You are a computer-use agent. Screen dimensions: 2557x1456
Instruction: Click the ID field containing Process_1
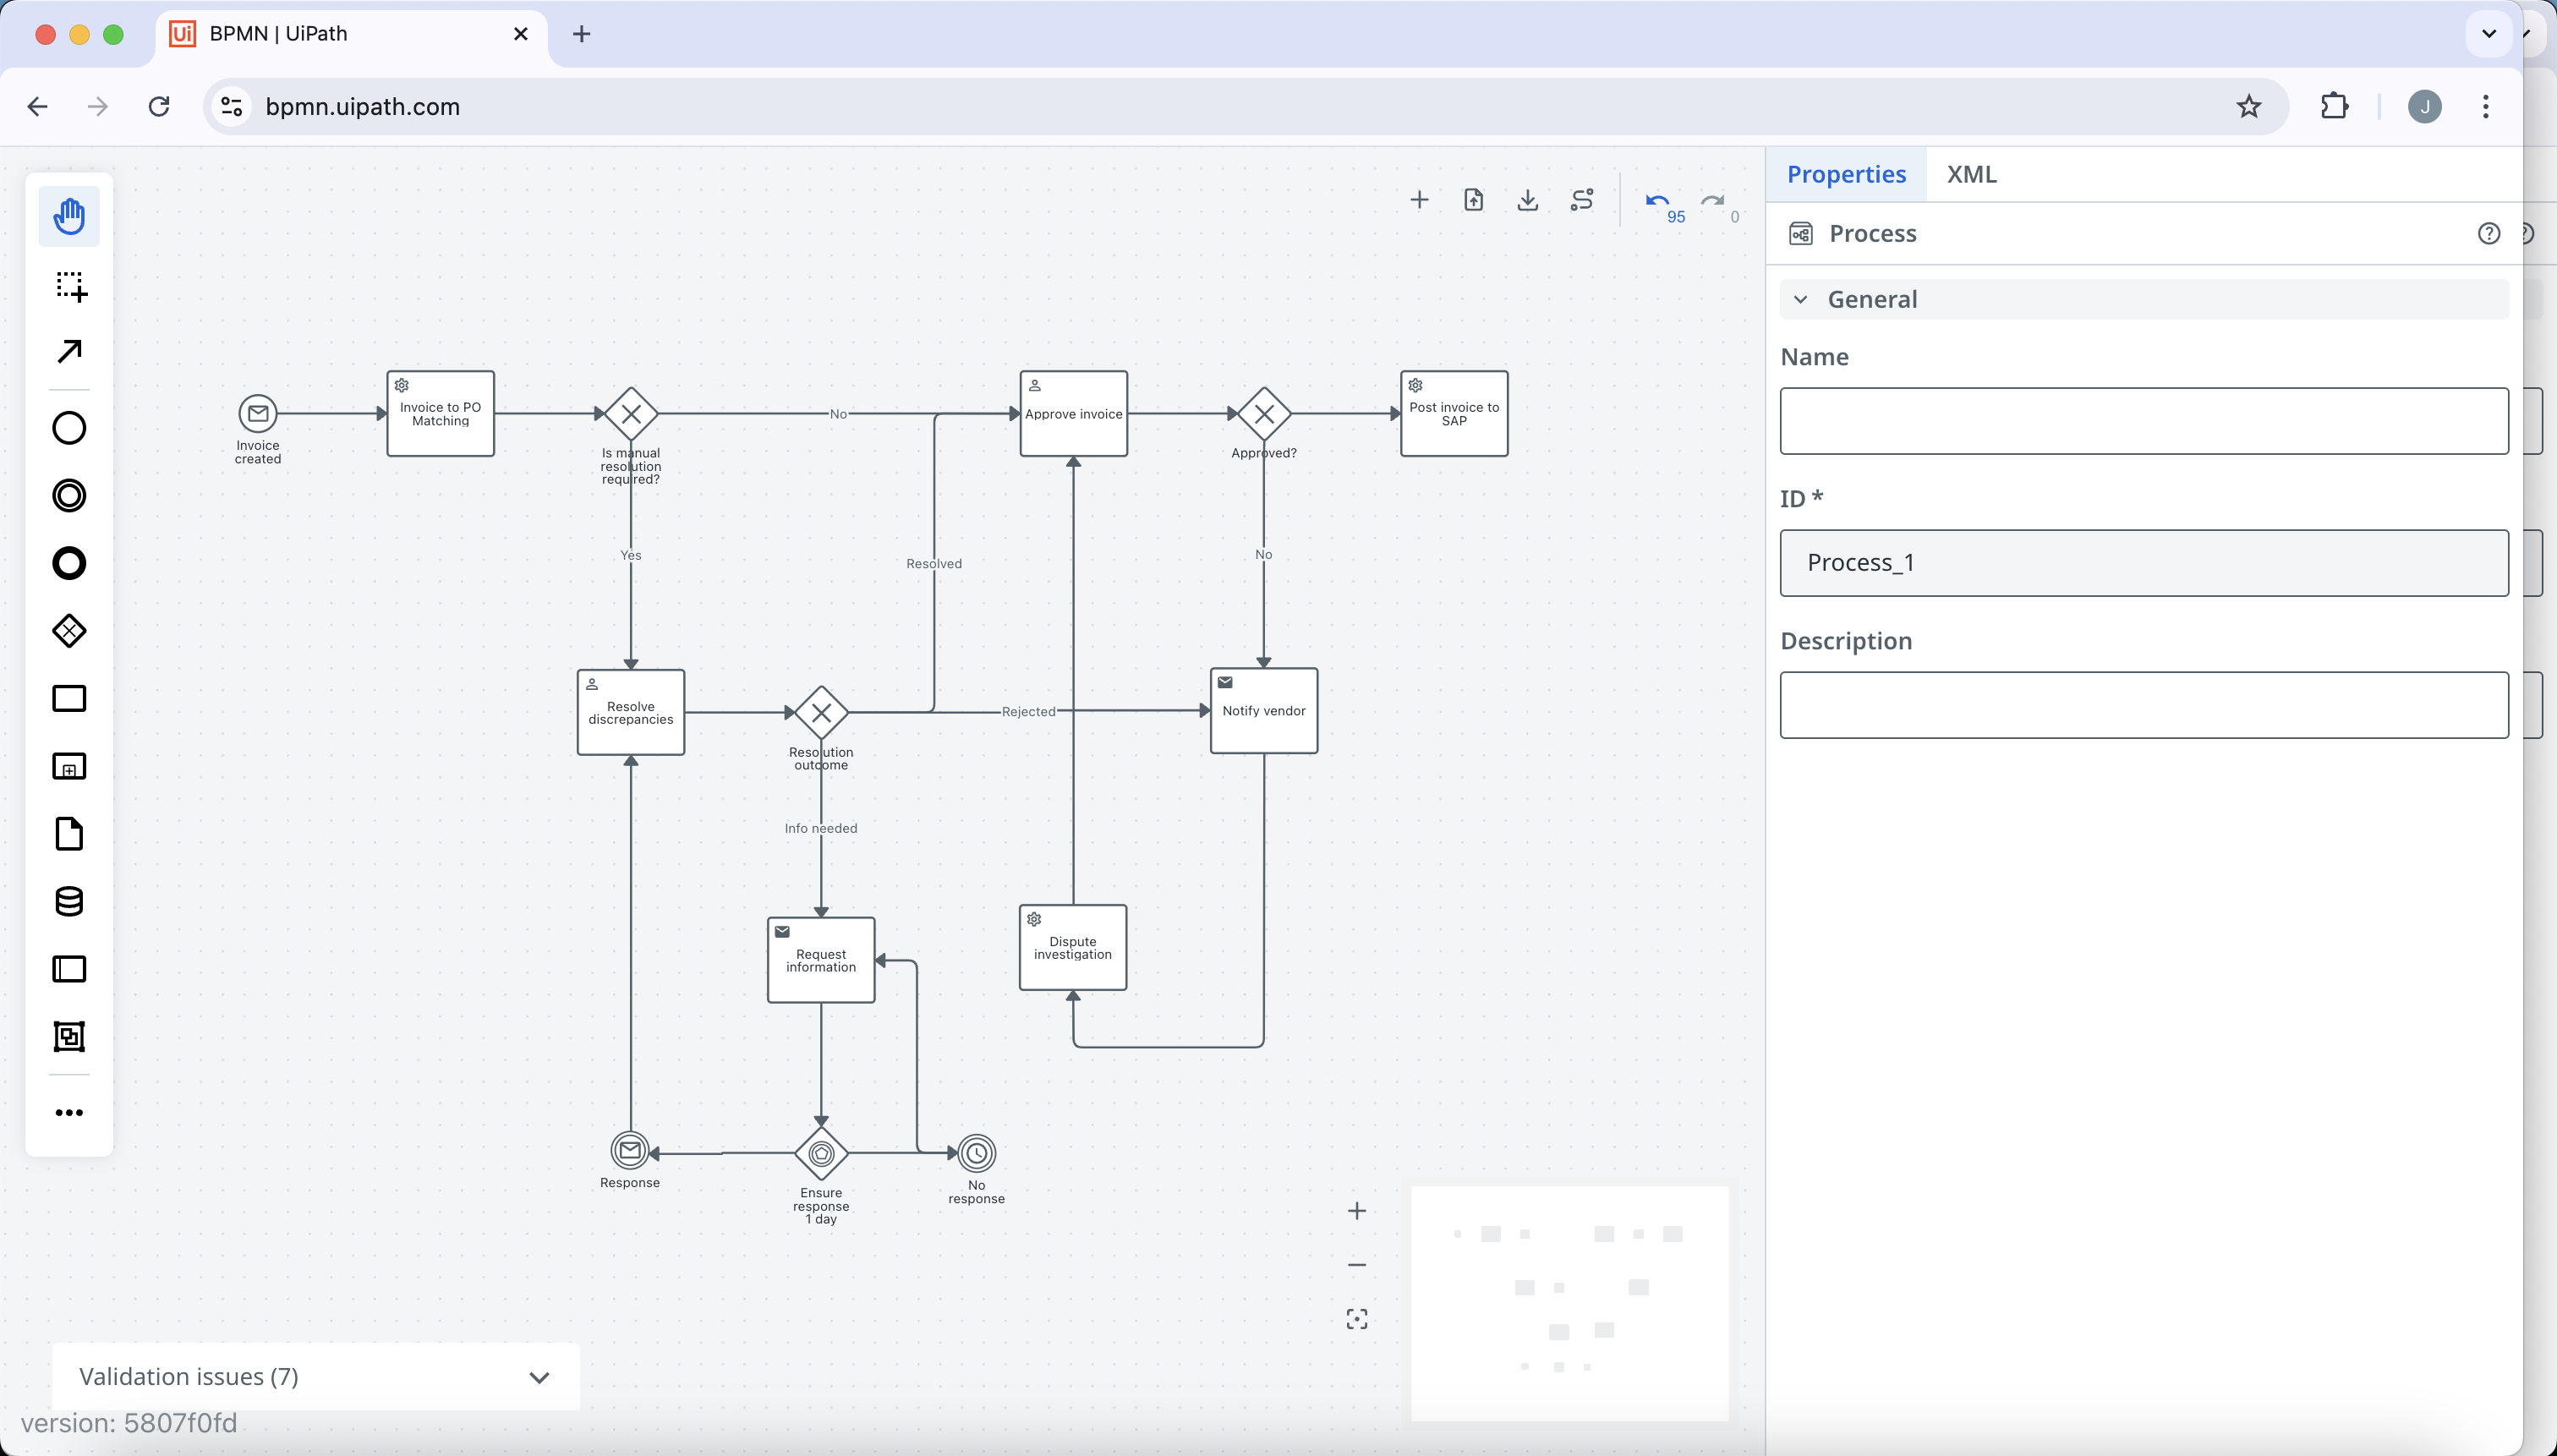click(2144, 563)
